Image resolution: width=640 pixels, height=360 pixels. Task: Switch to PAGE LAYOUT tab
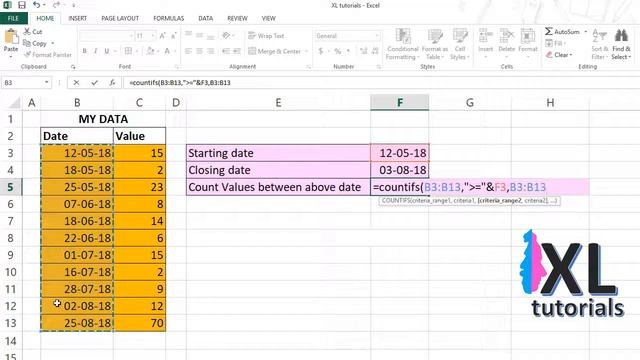120,18
